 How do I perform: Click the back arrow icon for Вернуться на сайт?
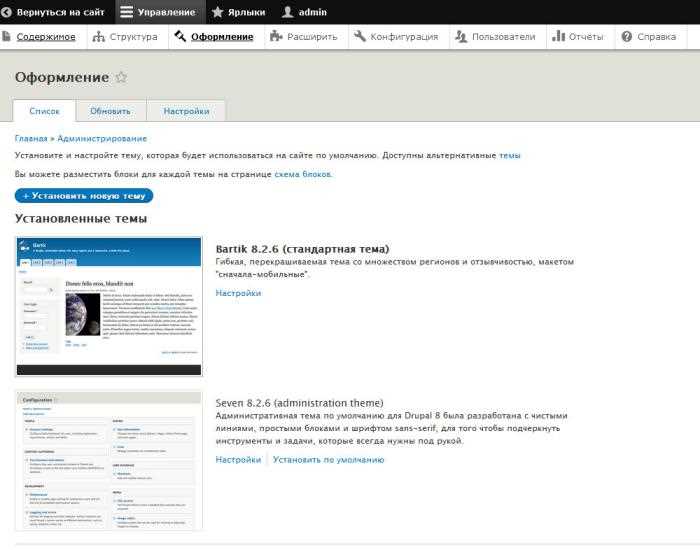(6, 12)
